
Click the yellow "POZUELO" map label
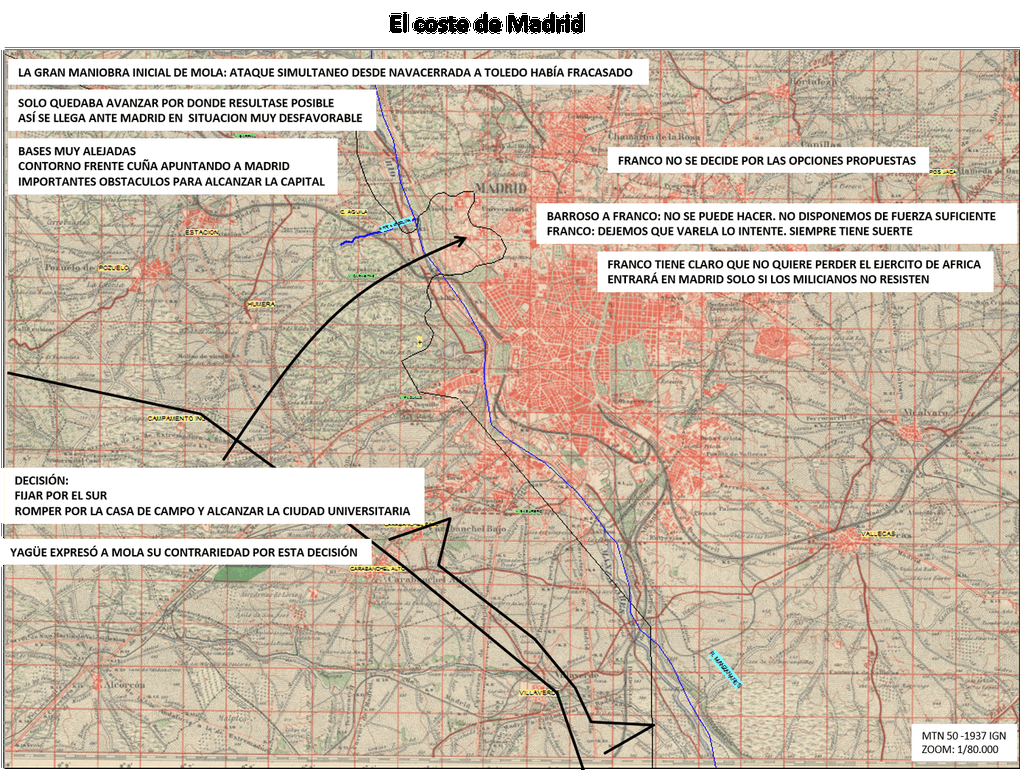pos(114,268)
